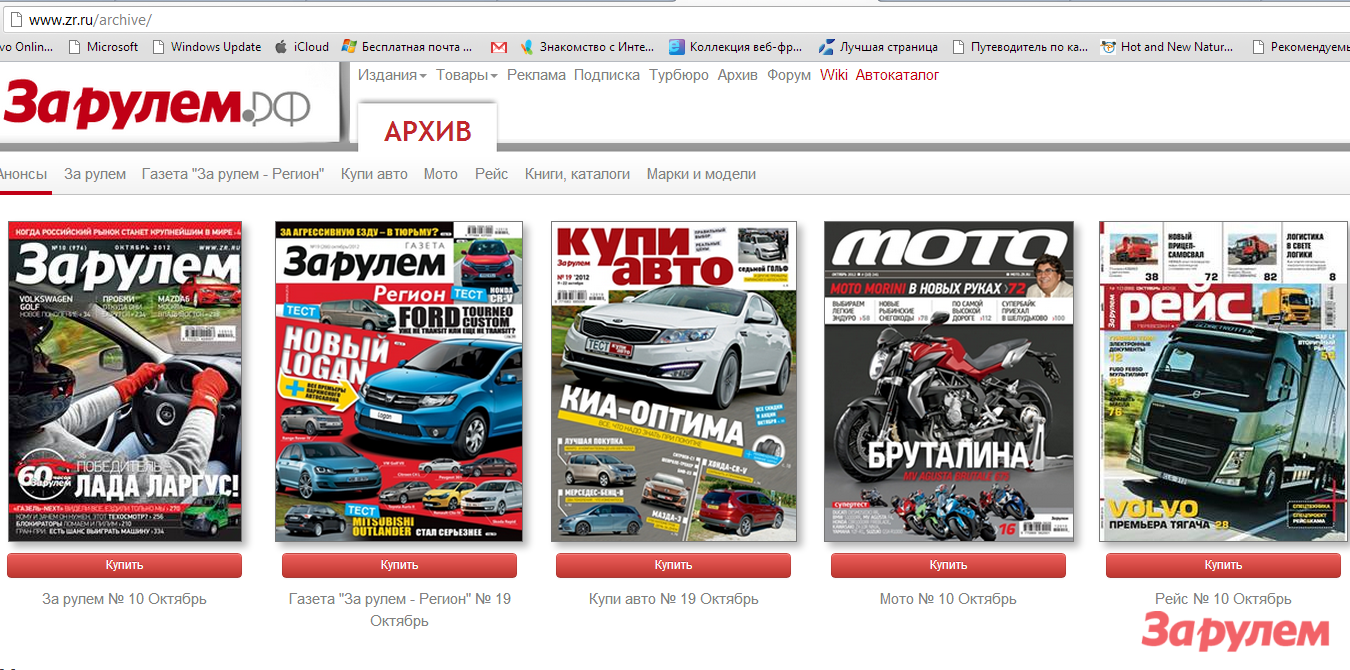
Task: Open the Лучшая страница bookmark
Action: coord(888,47)
